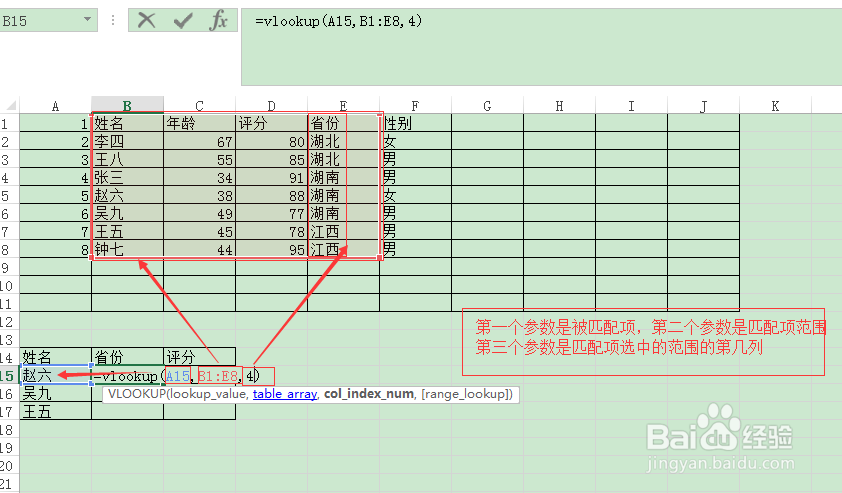Viewport: 842px width, 493px height.
Task: Click 湖北 cell in row 2
Action: pos(343,141)
